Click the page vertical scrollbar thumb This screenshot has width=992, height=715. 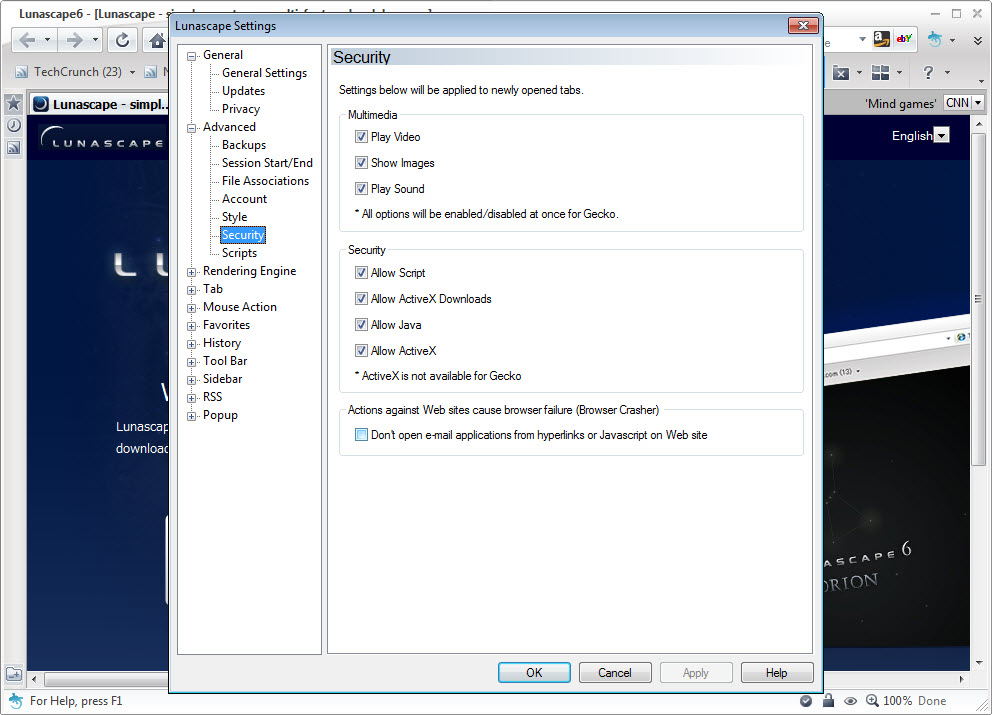979,299
